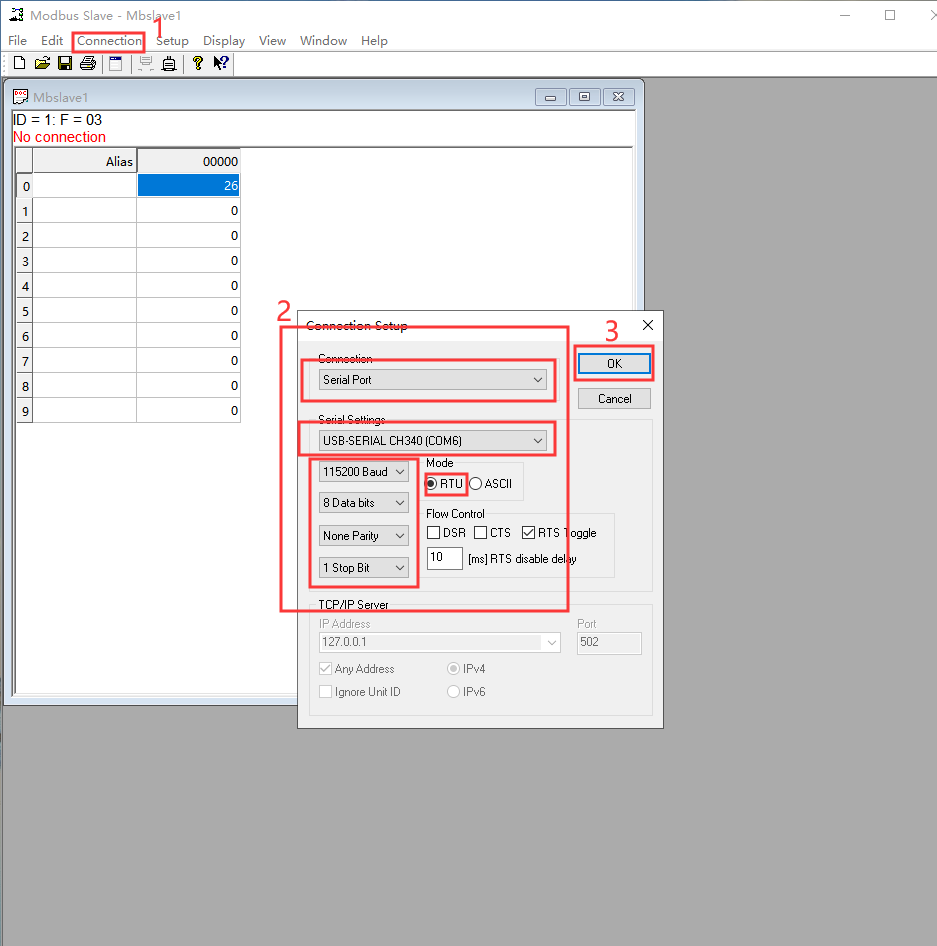
Task: Click the Cancel button
Action: click(614, 399)
